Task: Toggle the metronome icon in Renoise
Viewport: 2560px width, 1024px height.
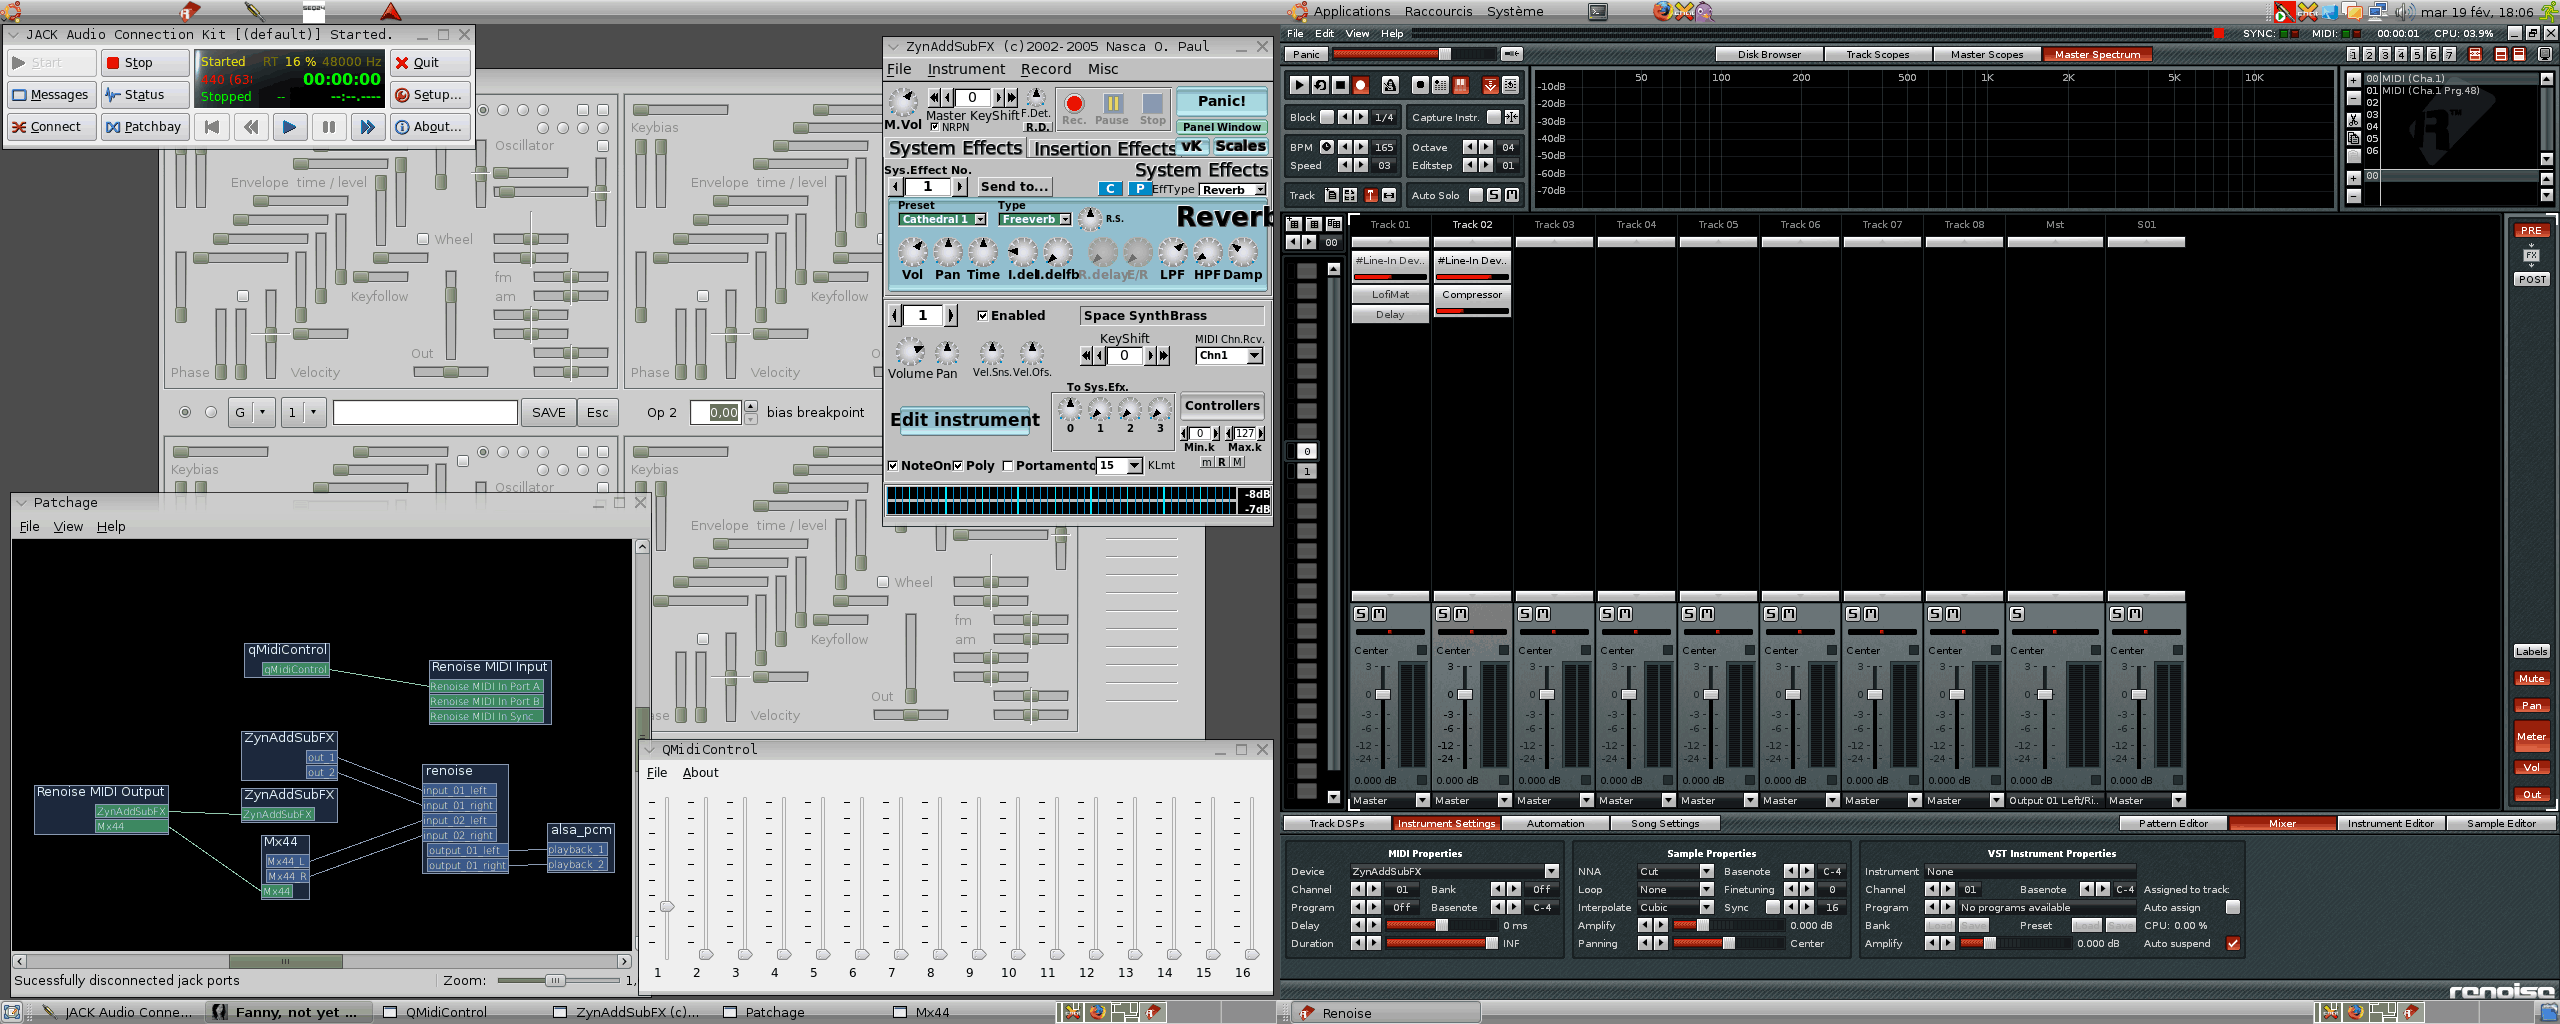Action: coord(1390,85)
